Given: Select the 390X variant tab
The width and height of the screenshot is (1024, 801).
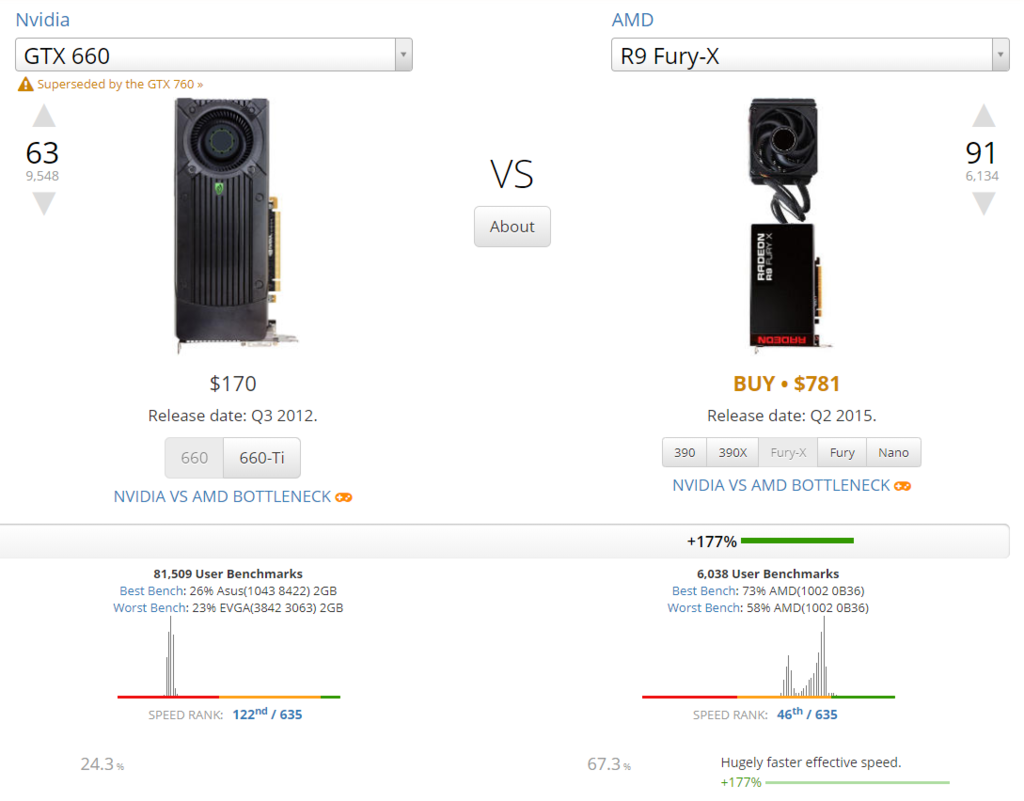Looking at the screenshot, I should click(733, 452).
